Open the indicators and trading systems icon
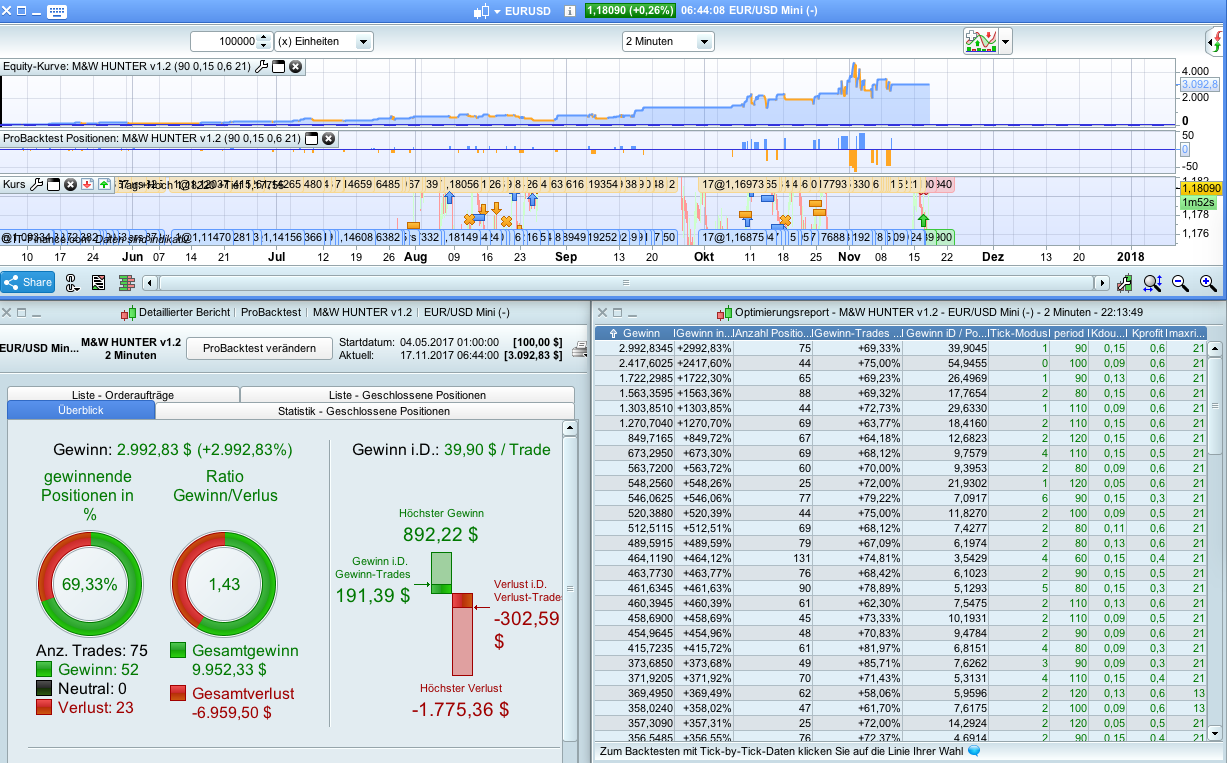 pyautogui.click(x=980, y=41)
